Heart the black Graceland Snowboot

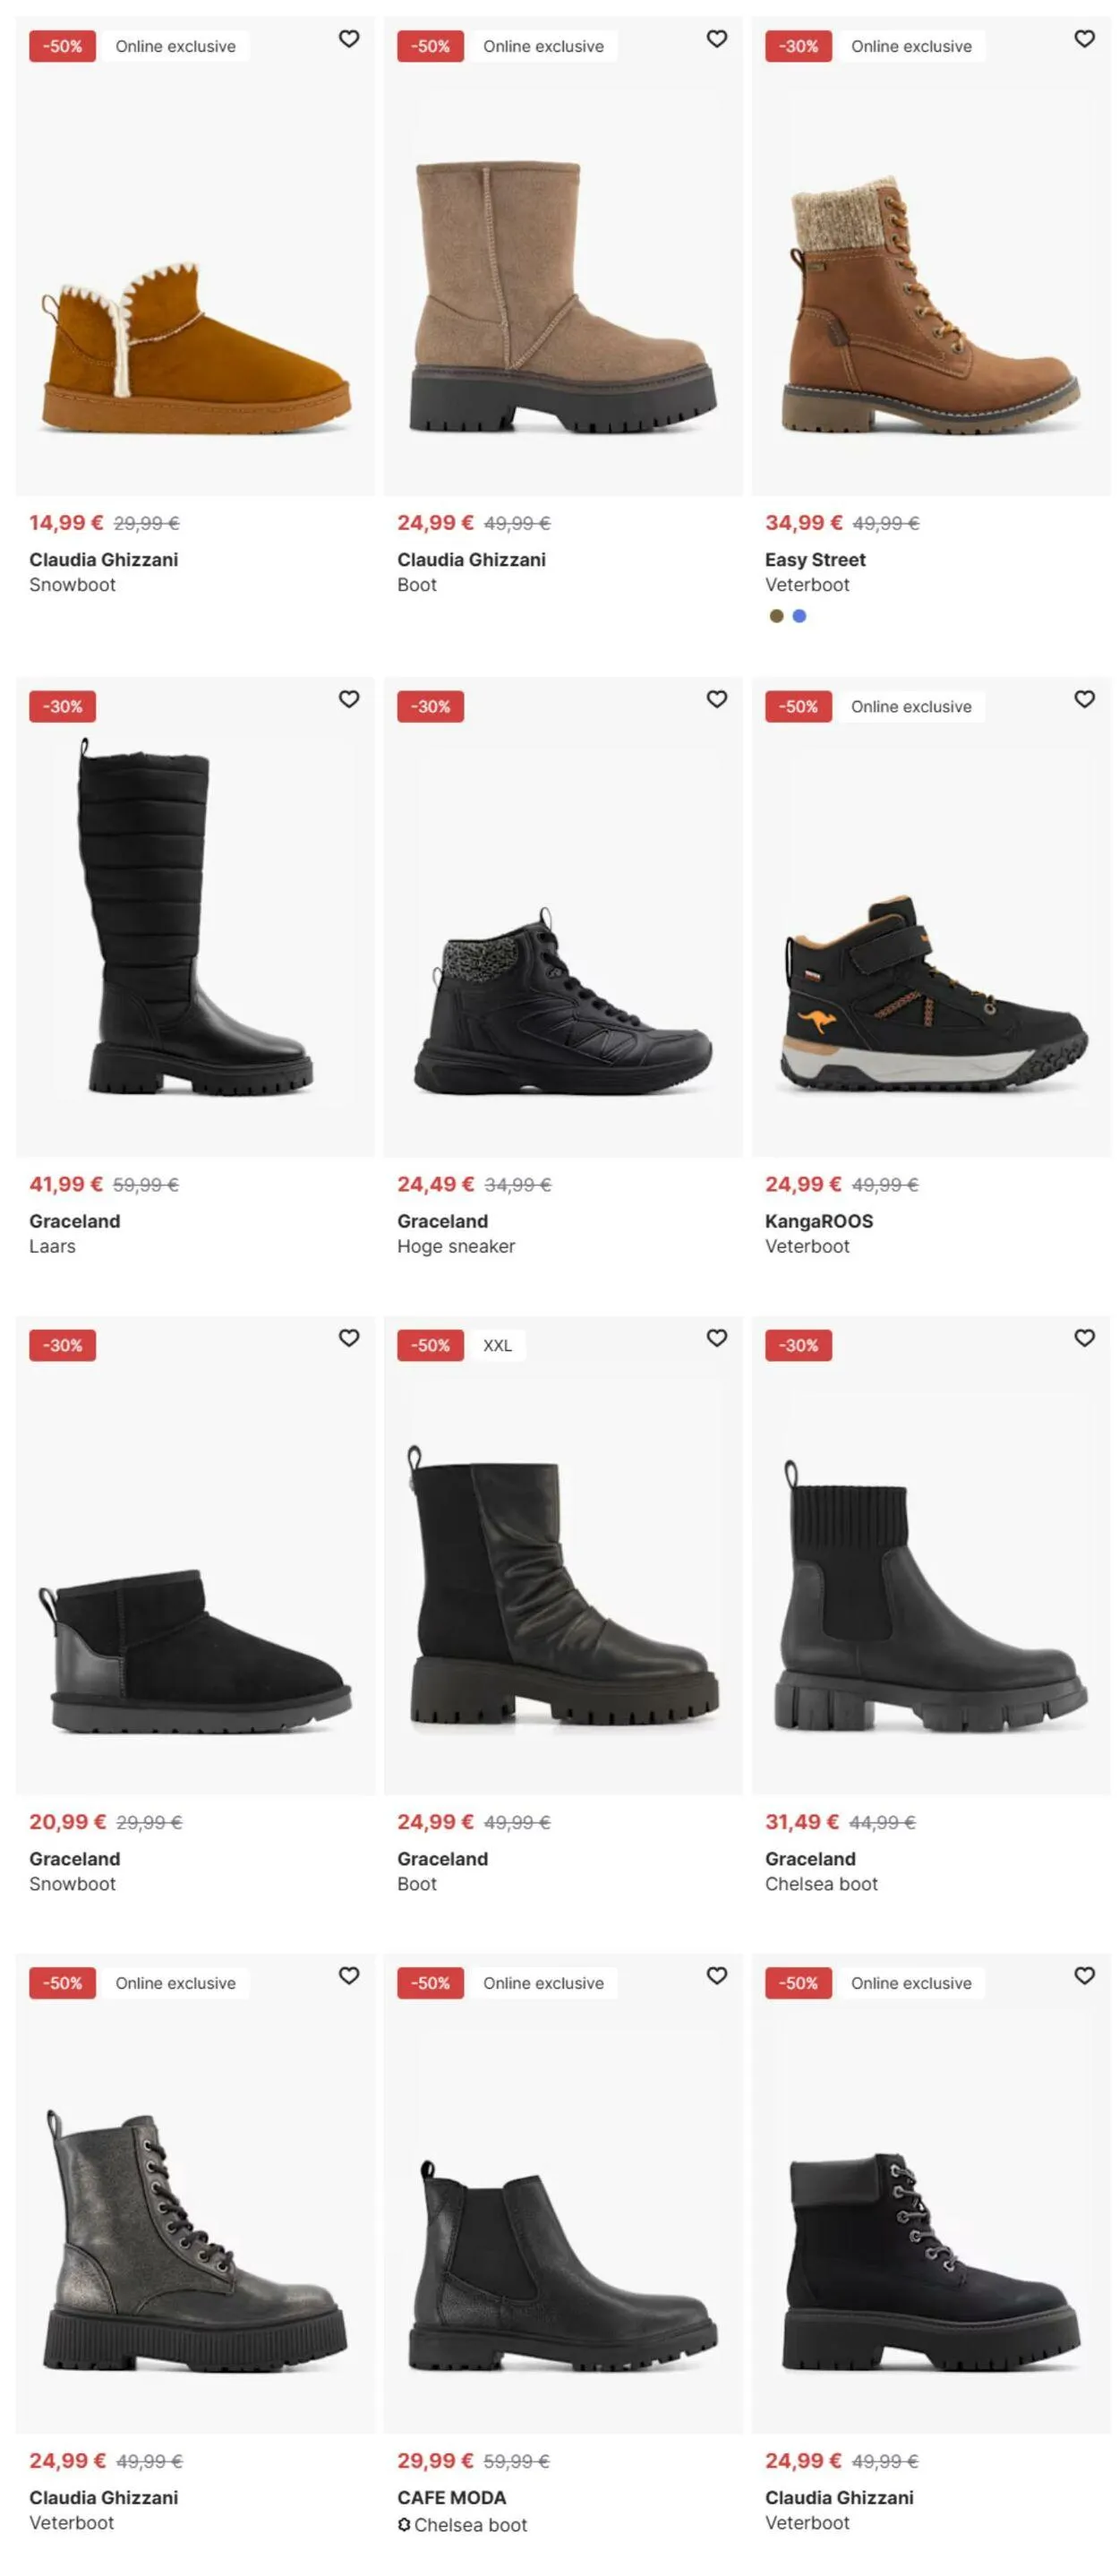coord(349,1338)
